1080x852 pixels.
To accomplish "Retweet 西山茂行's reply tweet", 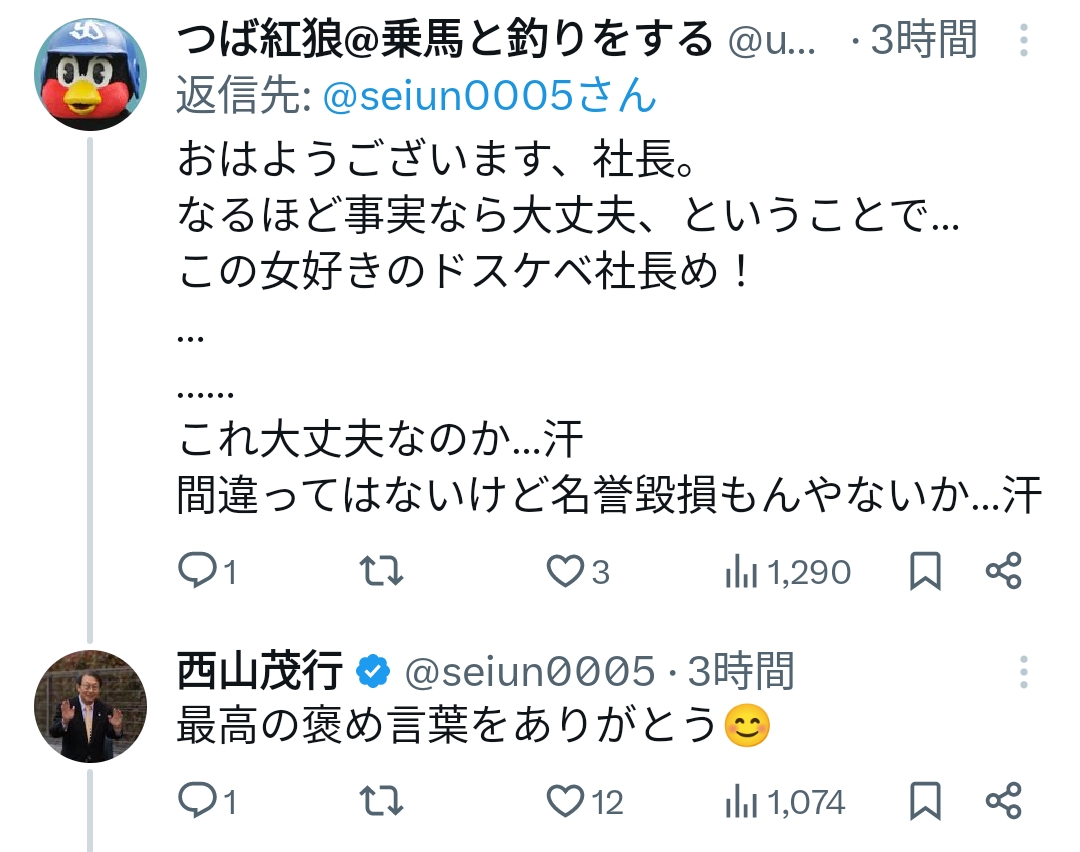I will point(381,801).
